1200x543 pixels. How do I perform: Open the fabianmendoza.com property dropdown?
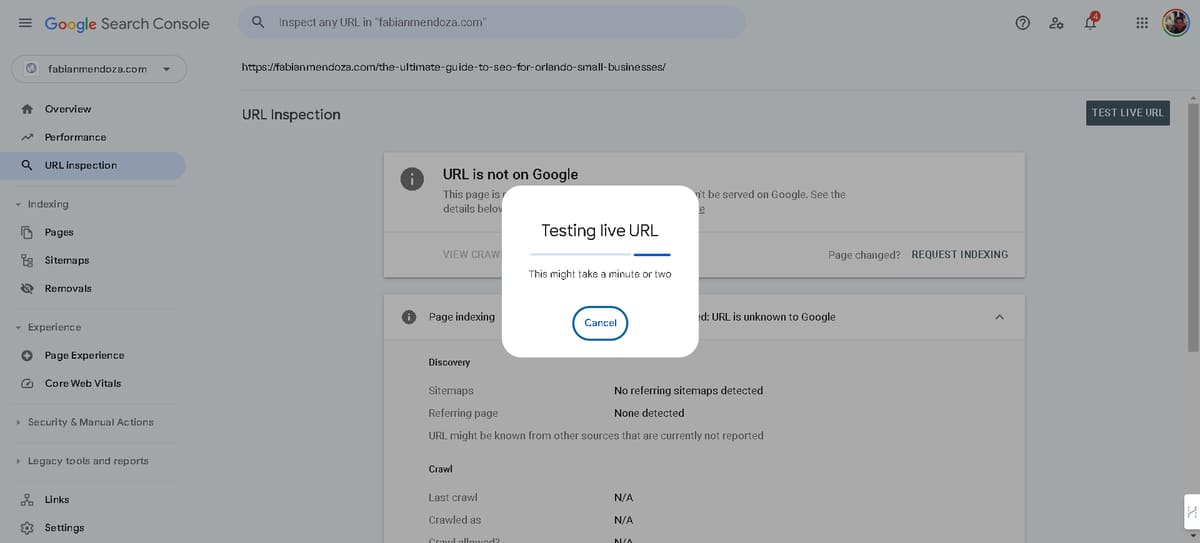(99, 69)
